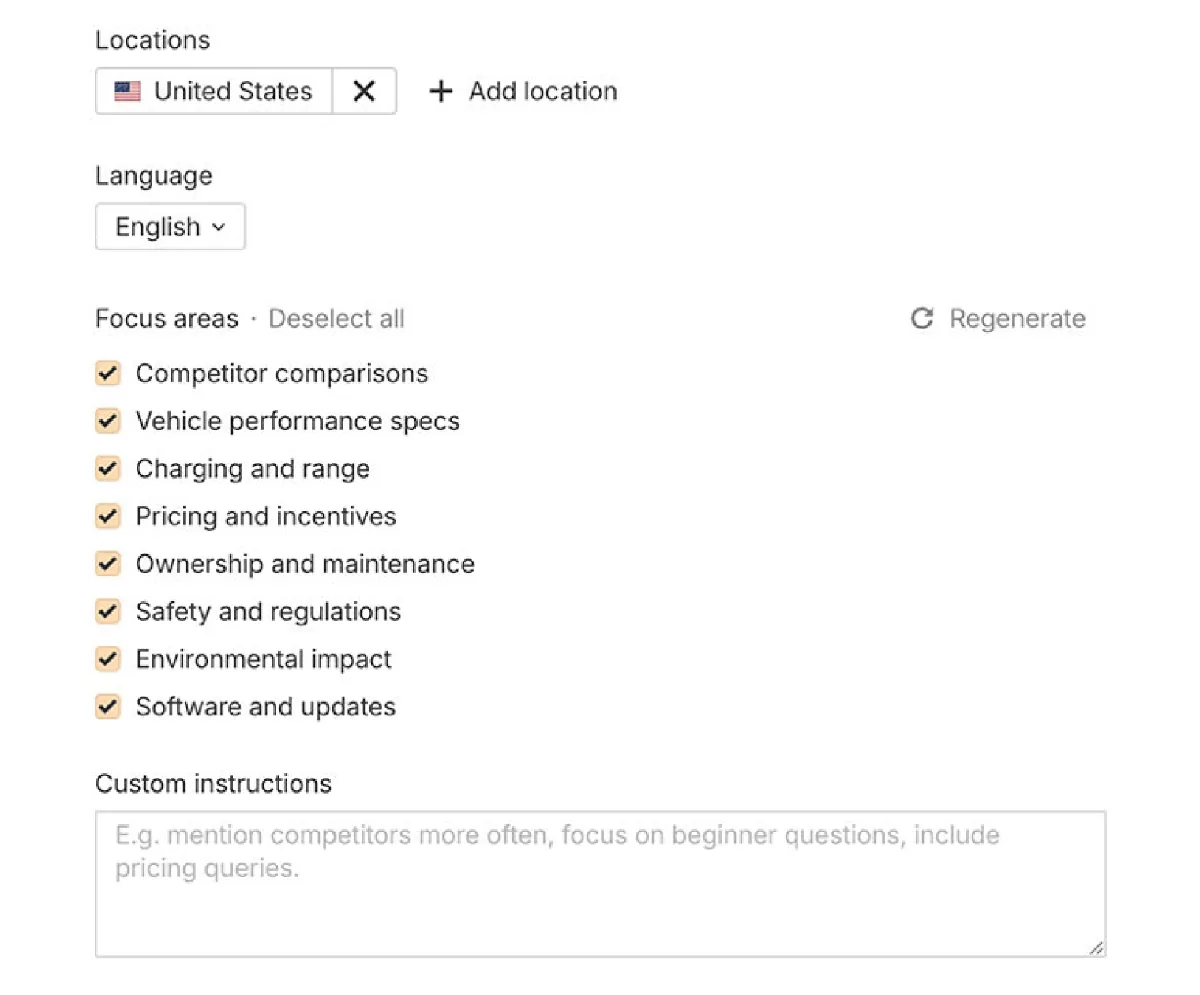Select the United States location chip label
The image size is (1200, 995).
point(233,91)
